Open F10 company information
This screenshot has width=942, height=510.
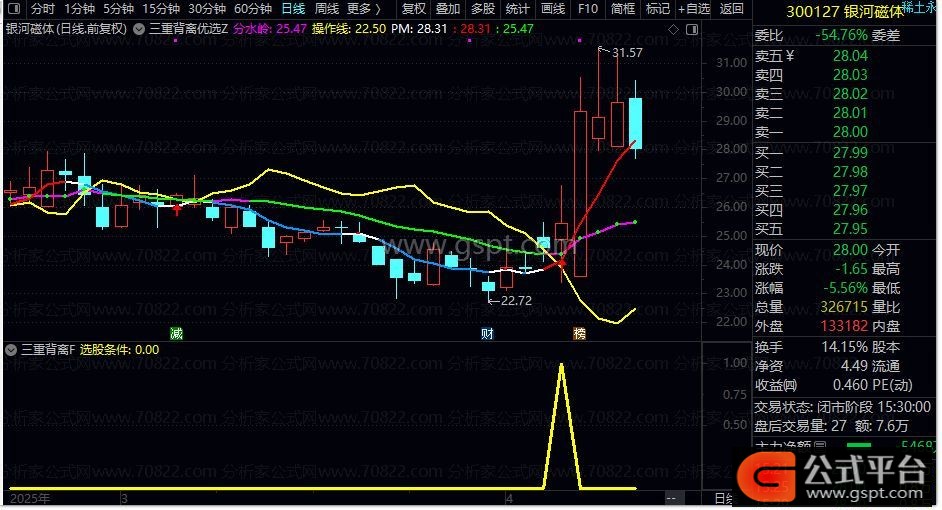[x=588, y=9]
